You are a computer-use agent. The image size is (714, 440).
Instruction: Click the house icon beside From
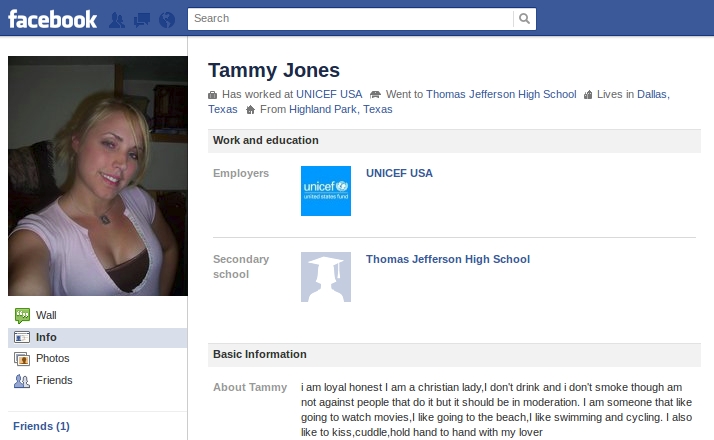pos(250,110)
